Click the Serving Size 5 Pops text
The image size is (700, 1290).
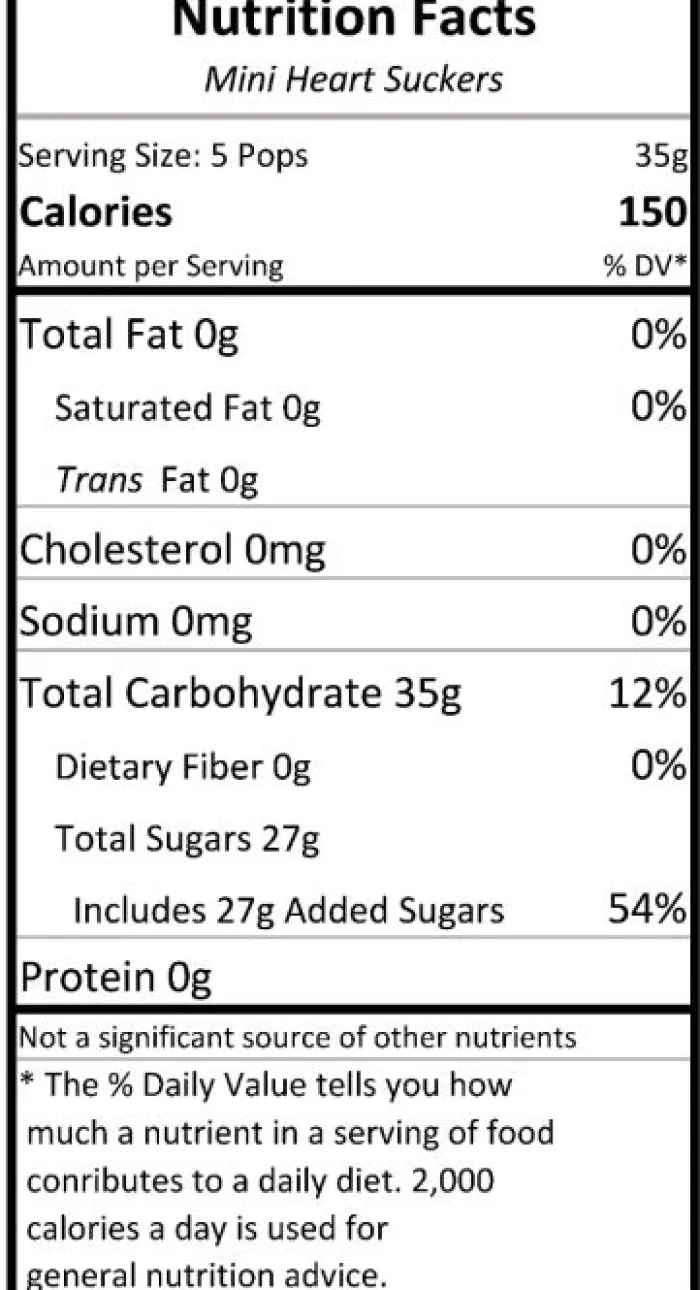tap(164, 156)
